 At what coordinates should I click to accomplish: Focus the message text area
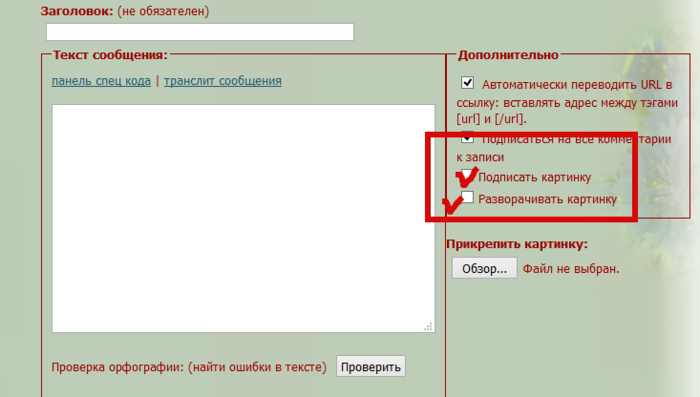(243, 218)
